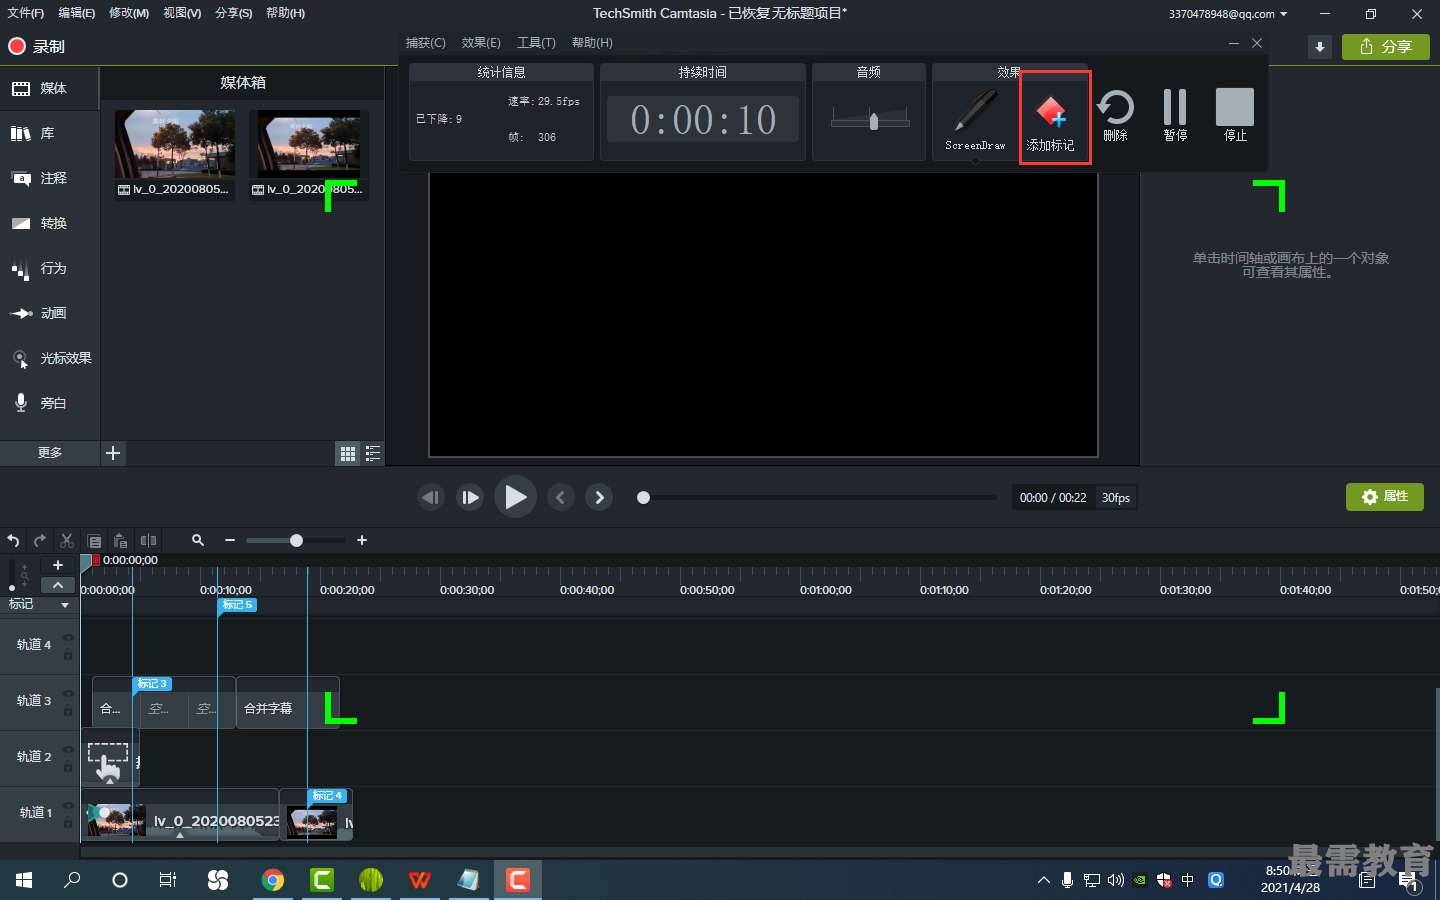This screenshot has height=900, width=1440.
Task: Collapse the marker track with the chevron-up button
Action: 58,585
